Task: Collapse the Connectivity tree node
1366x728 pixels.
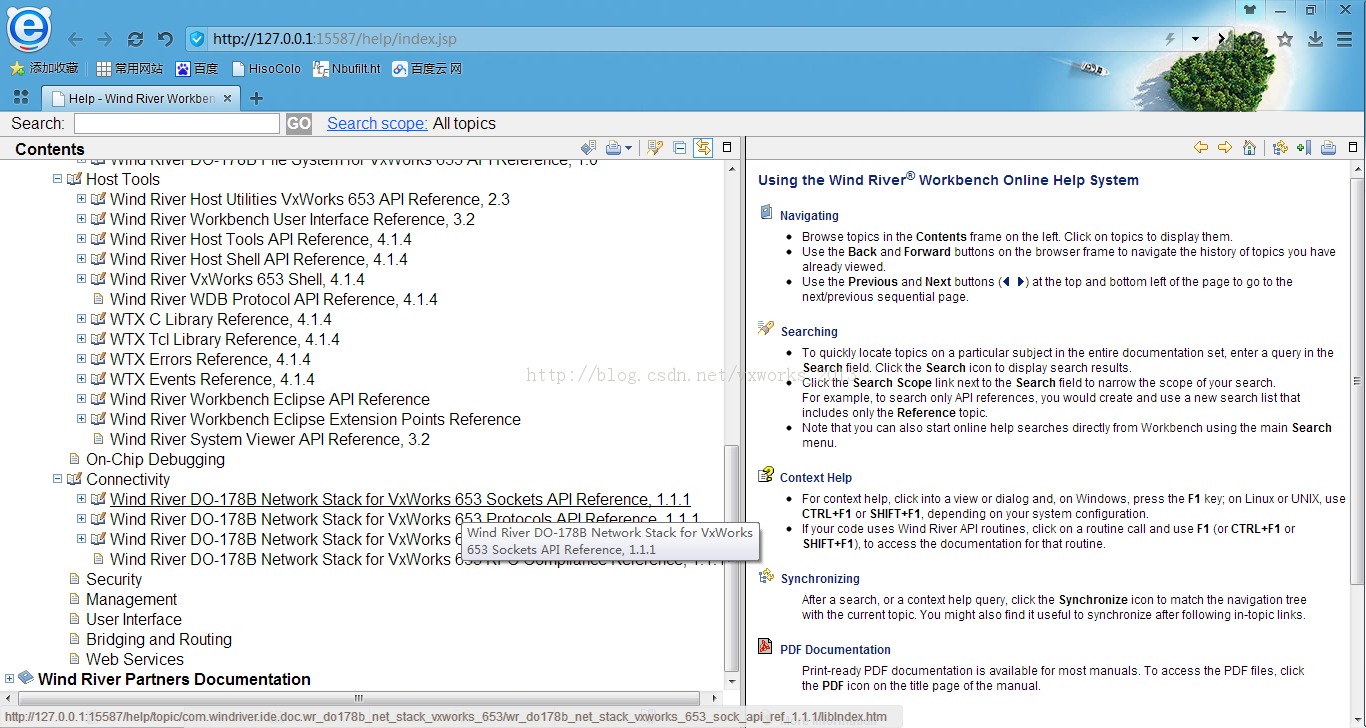Action: pos(57,479)
